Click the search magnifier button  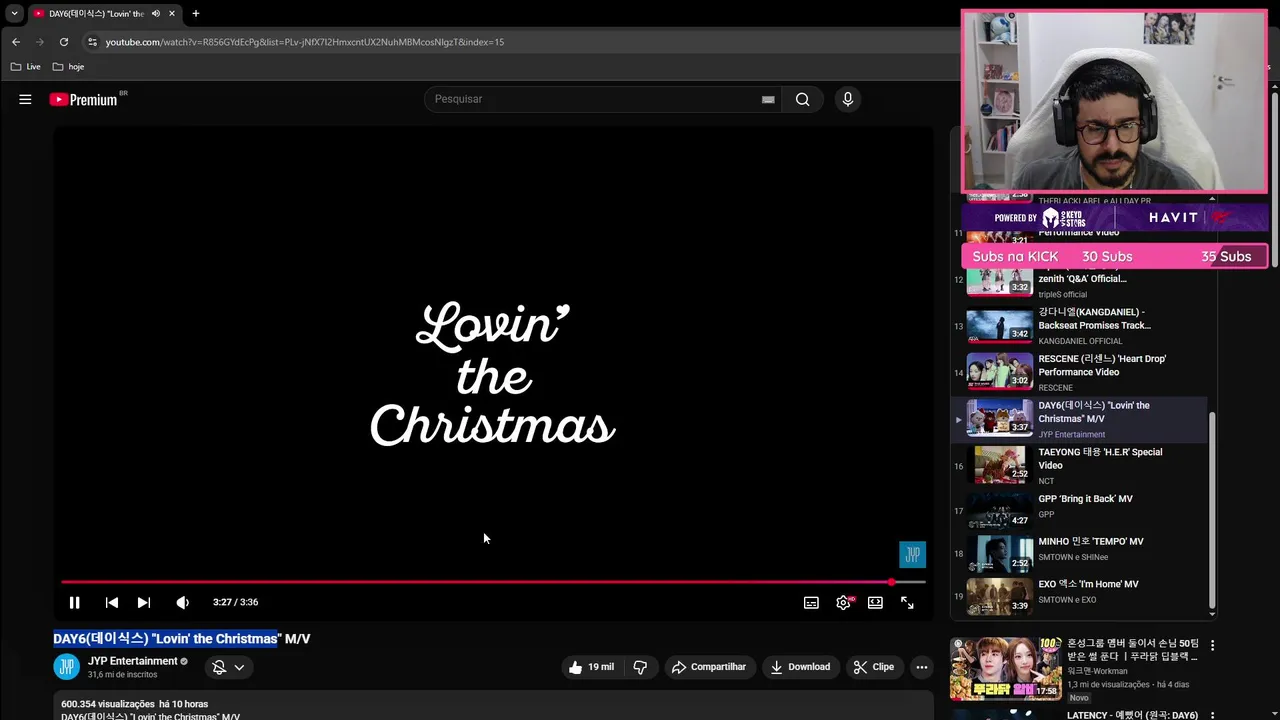[802, 99]
